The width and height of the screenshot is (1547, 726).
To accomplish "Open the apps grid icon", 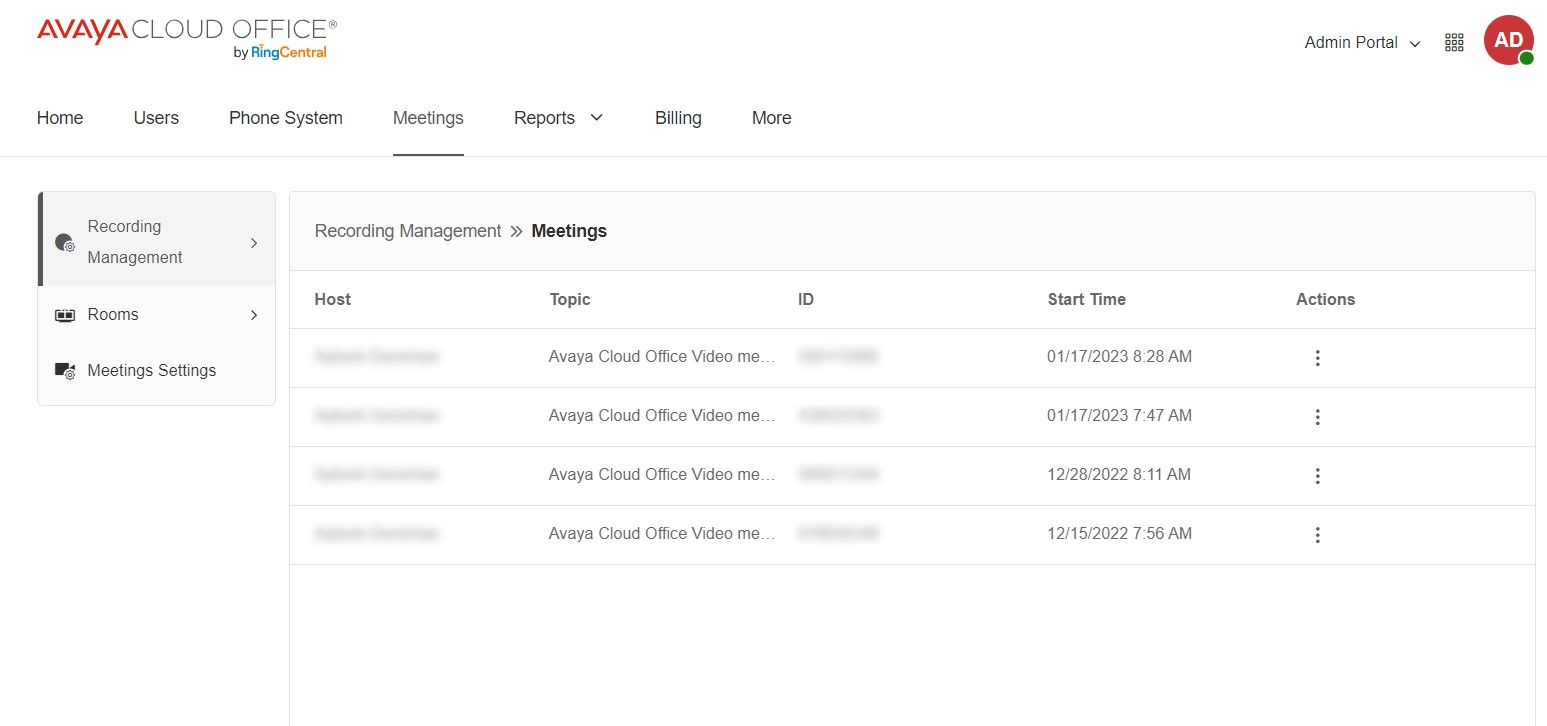I will 1454,42.
